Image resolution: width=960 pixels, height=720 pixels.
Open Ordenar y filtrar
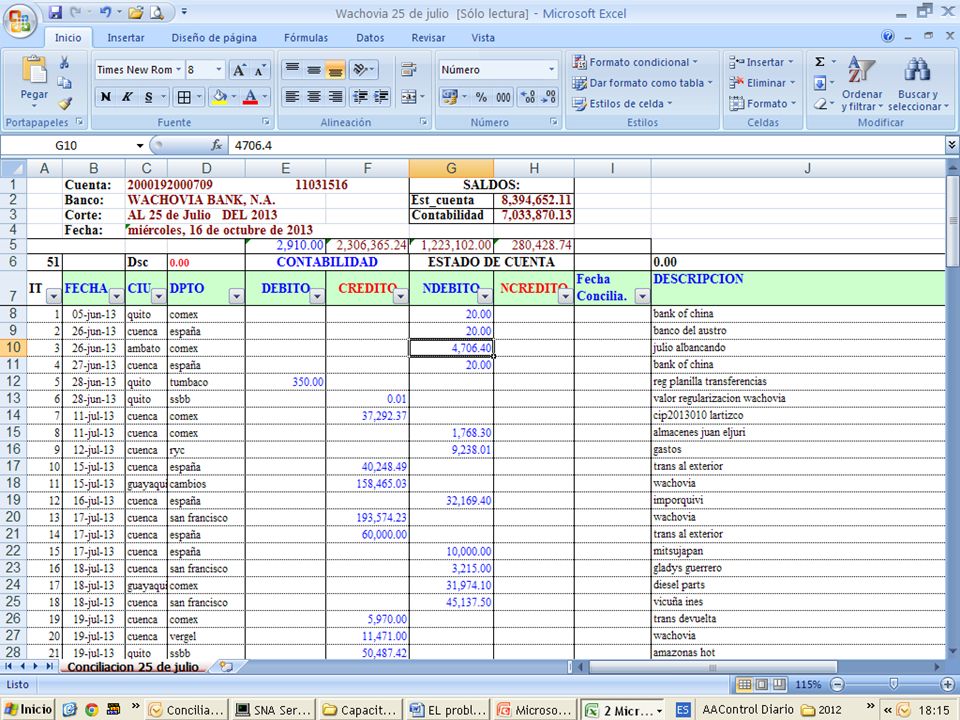tap(862, 83)
